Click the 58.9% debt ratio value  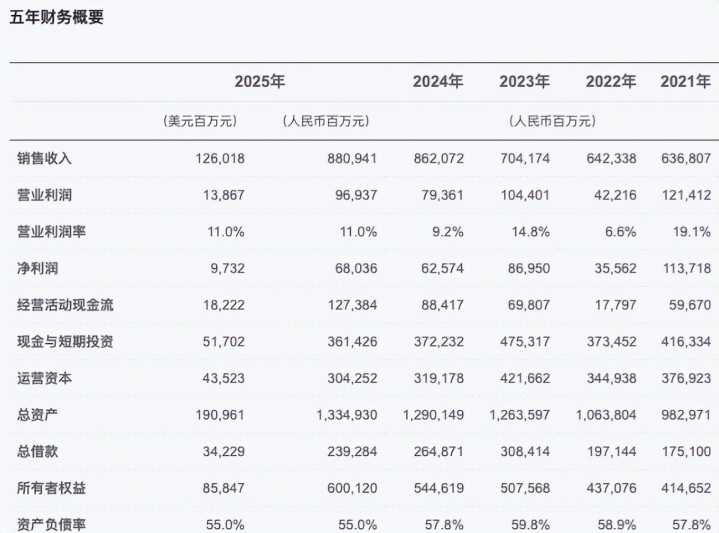pyautogui.click(x=617, y=525)
